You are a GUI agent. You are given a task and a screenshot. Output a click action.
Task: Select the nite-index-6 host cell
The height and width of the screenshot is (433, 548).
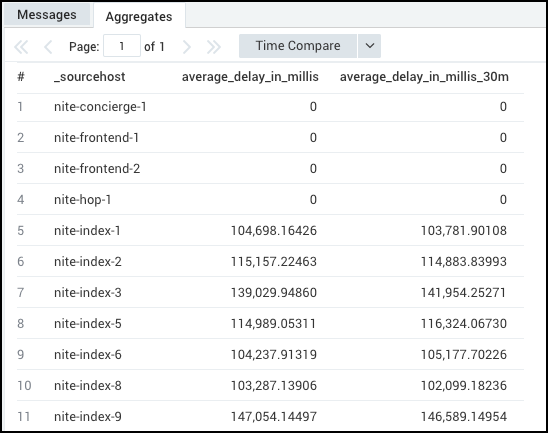pyautogui.click(x=88, y=355)
